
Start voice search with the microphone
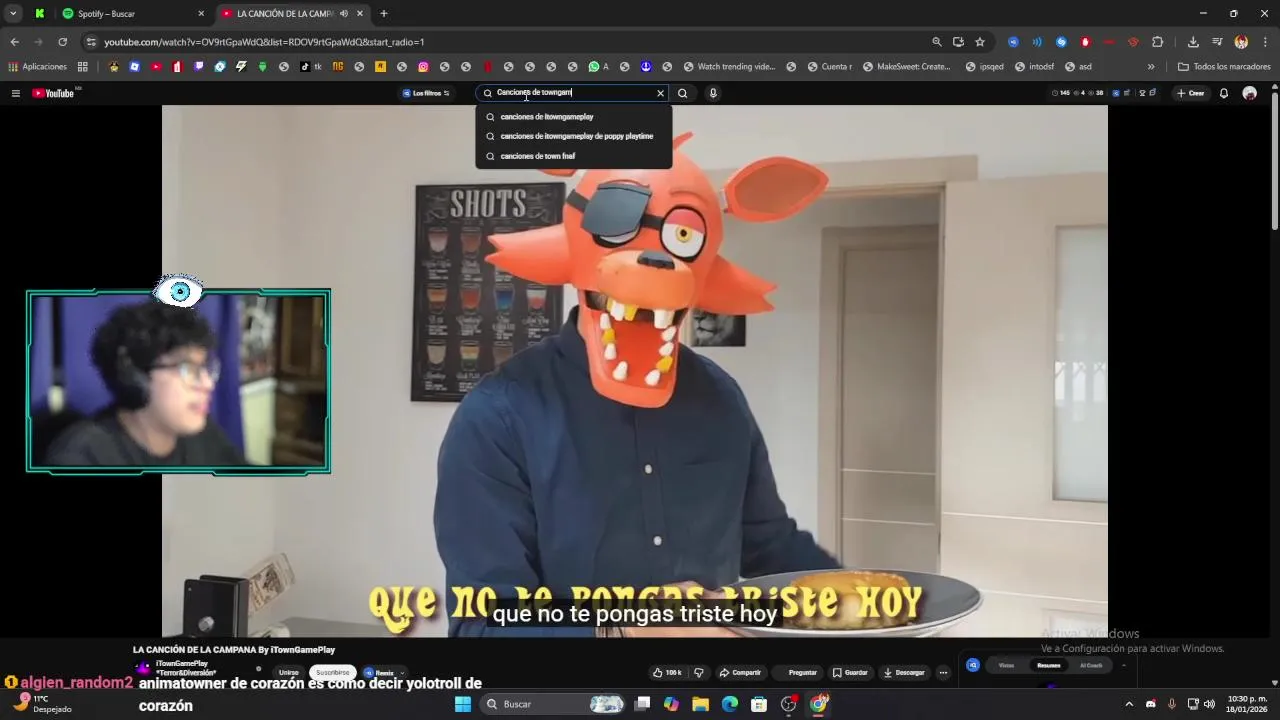(713, 93)
